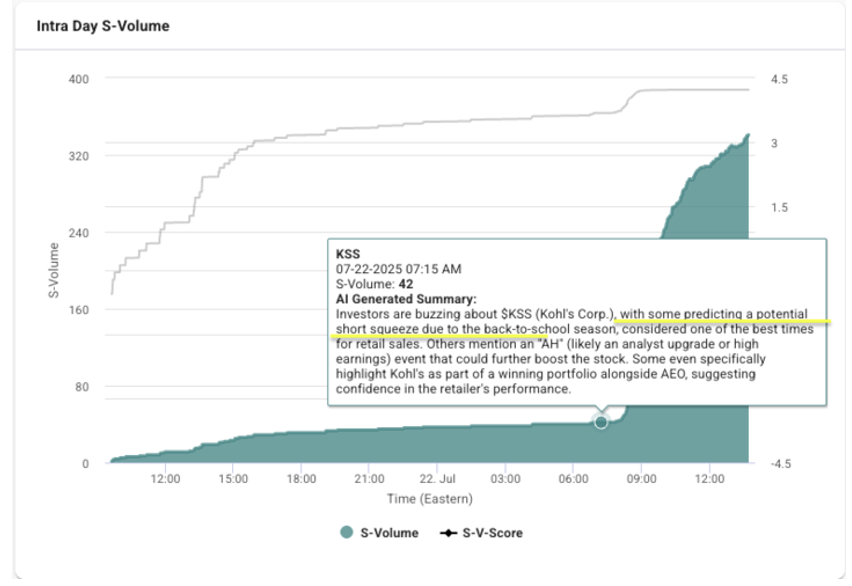Click the 4.5 value on the right axis
The height and width of the screenshot is (586, 852).
tap(780, 79)
